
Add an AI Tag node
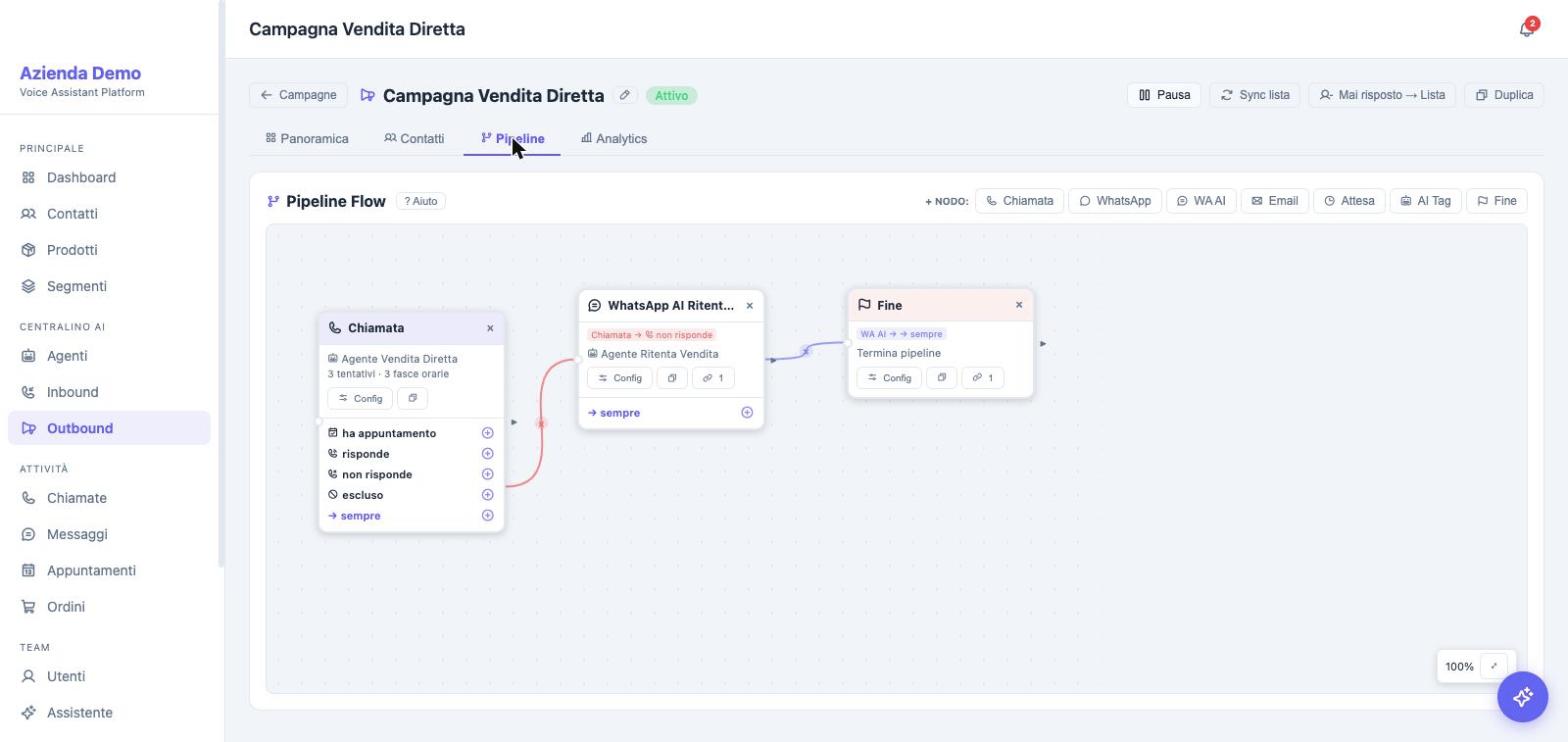click(1426, 201)
